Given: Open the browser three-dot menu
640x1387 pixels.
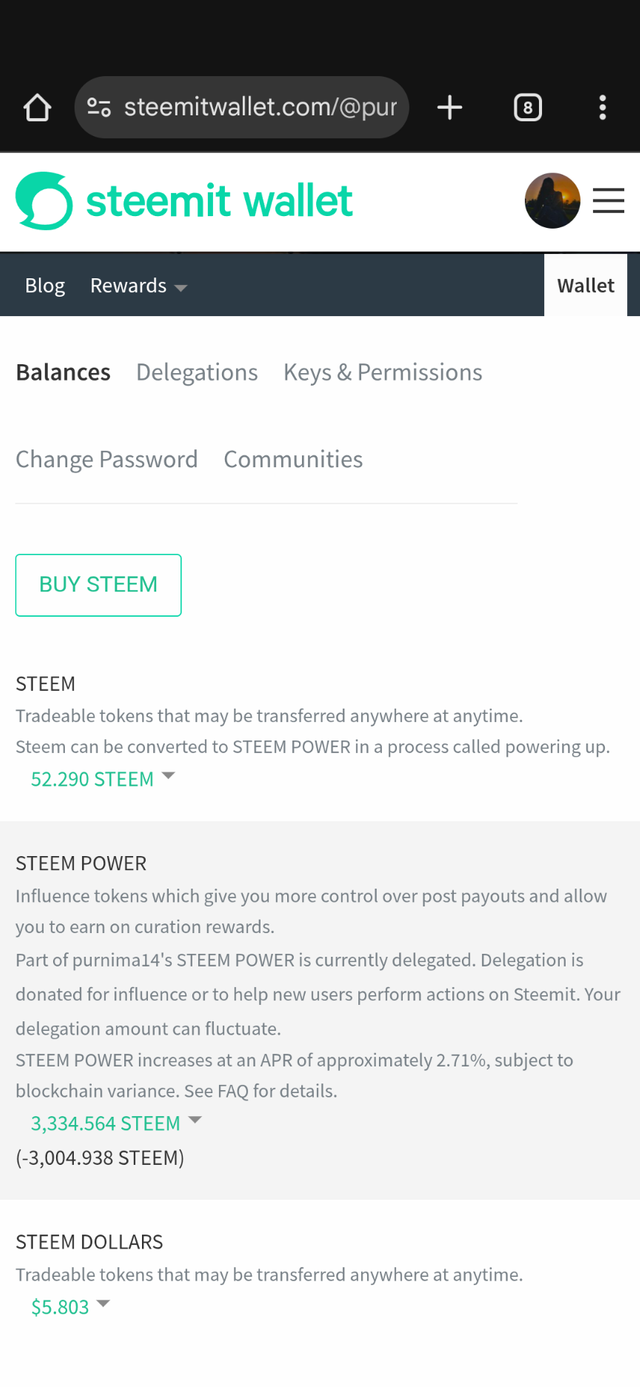Looking at the screenshot, I should [602, 108].
